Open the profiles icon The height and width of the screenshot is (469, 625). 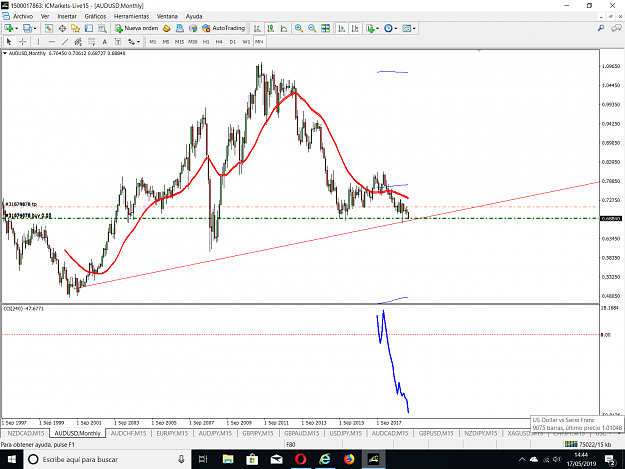pyautogui.click(x=27, y=28)
